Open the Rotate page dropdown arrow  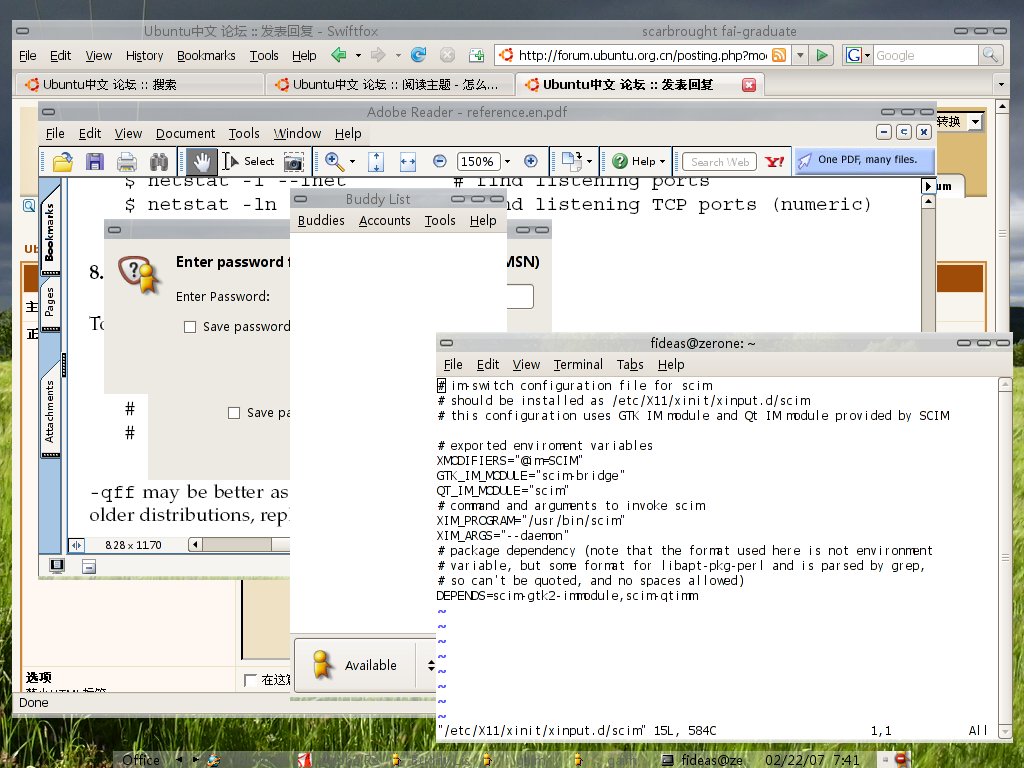pos(589,161)
